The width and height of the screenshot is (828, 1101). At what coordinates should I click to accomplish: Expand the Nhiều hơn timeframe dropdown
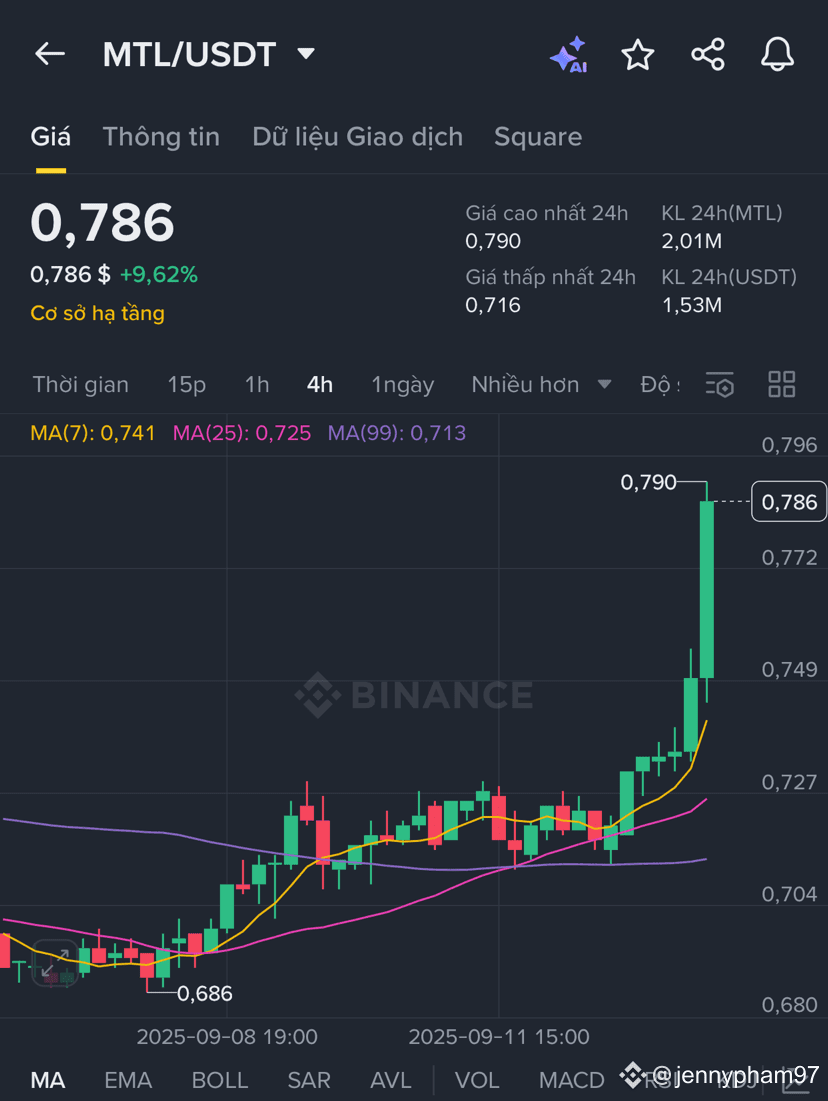coord(540,384)
